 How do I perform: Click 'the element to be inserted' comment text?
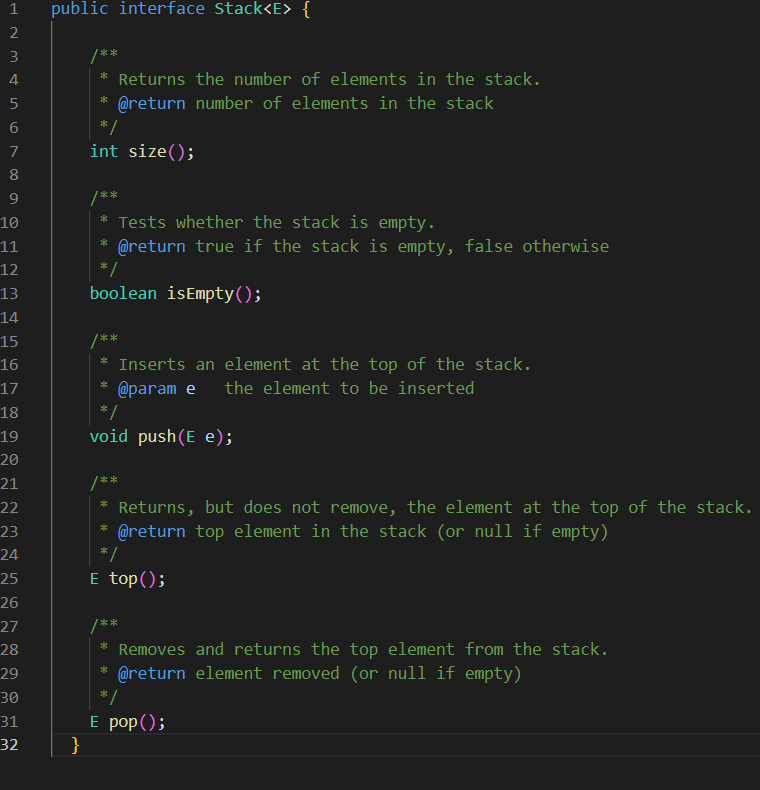click(x=349, y=388)
